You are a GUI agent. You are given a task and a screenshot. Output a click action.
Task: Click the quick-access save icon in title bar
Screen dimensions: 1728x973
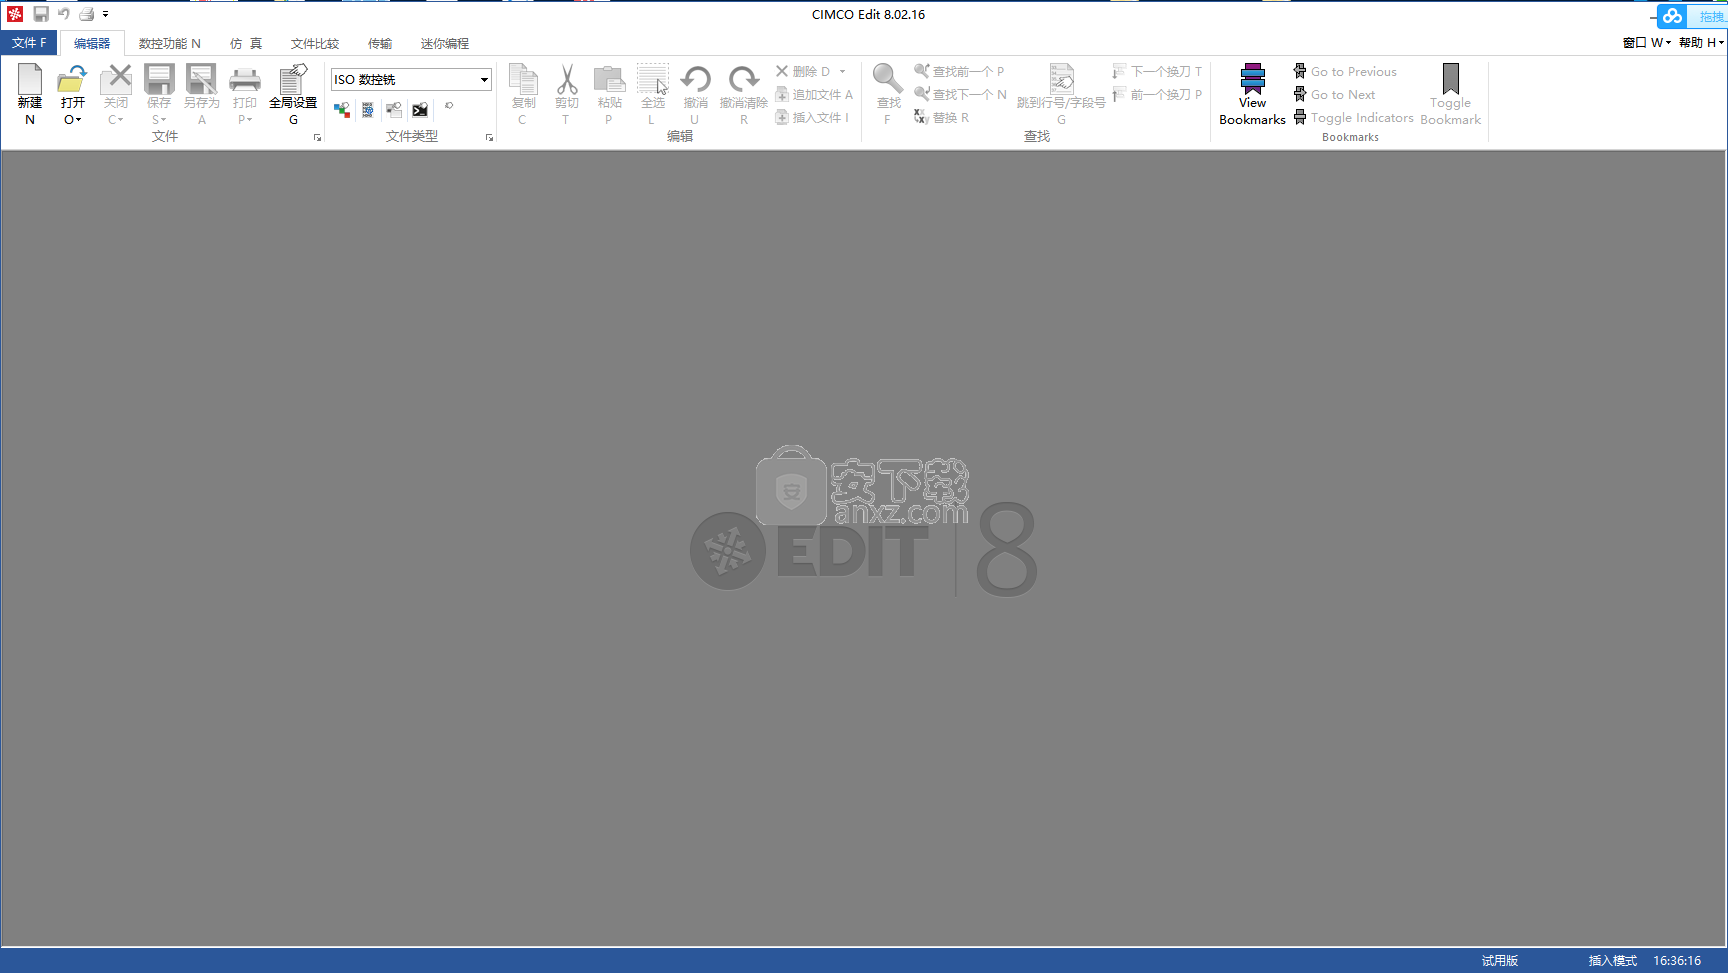pyautogui.click(x=41, y=14)
